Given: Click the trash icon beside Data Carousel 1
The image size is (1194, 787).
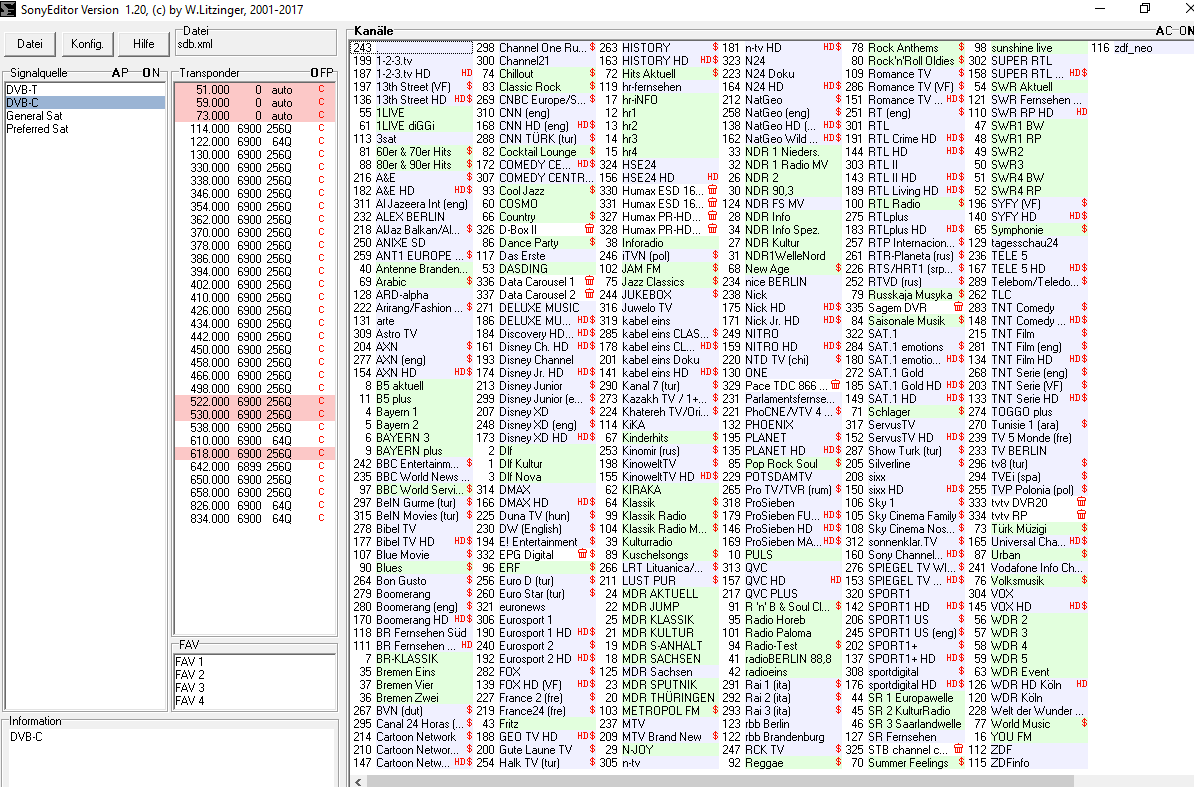Looking at the screenshot, I should (x=590, y=282).
